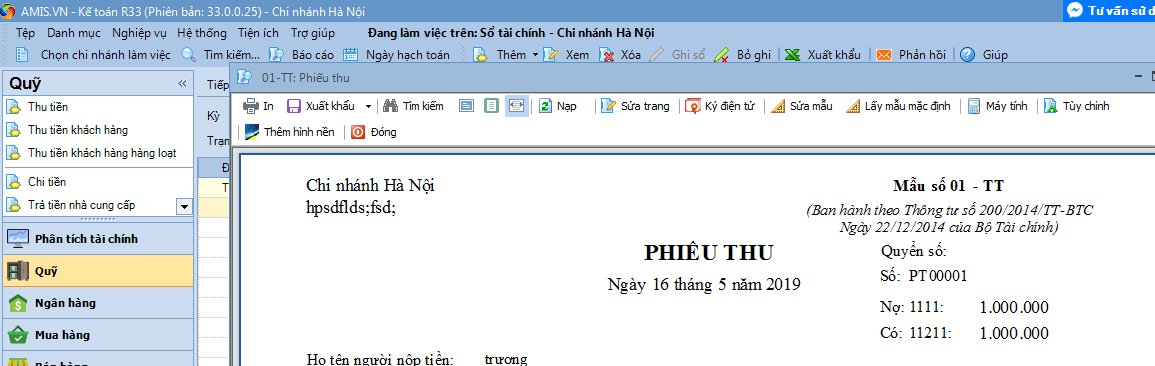Open the Quỹ module in sidebar
The width and height of the screenshot is (1155, 366).
[x=97, y=270]
